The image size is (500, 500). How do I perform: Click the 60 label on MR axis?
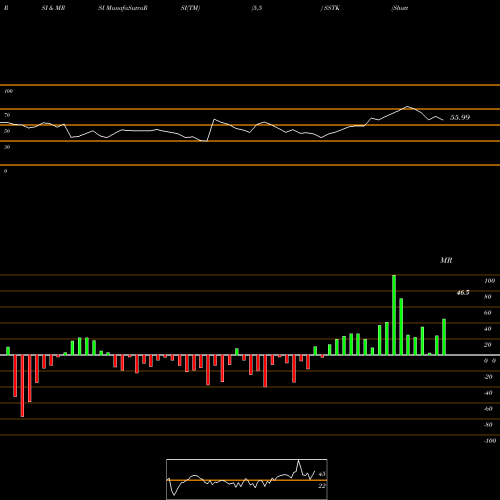point(488,313)
